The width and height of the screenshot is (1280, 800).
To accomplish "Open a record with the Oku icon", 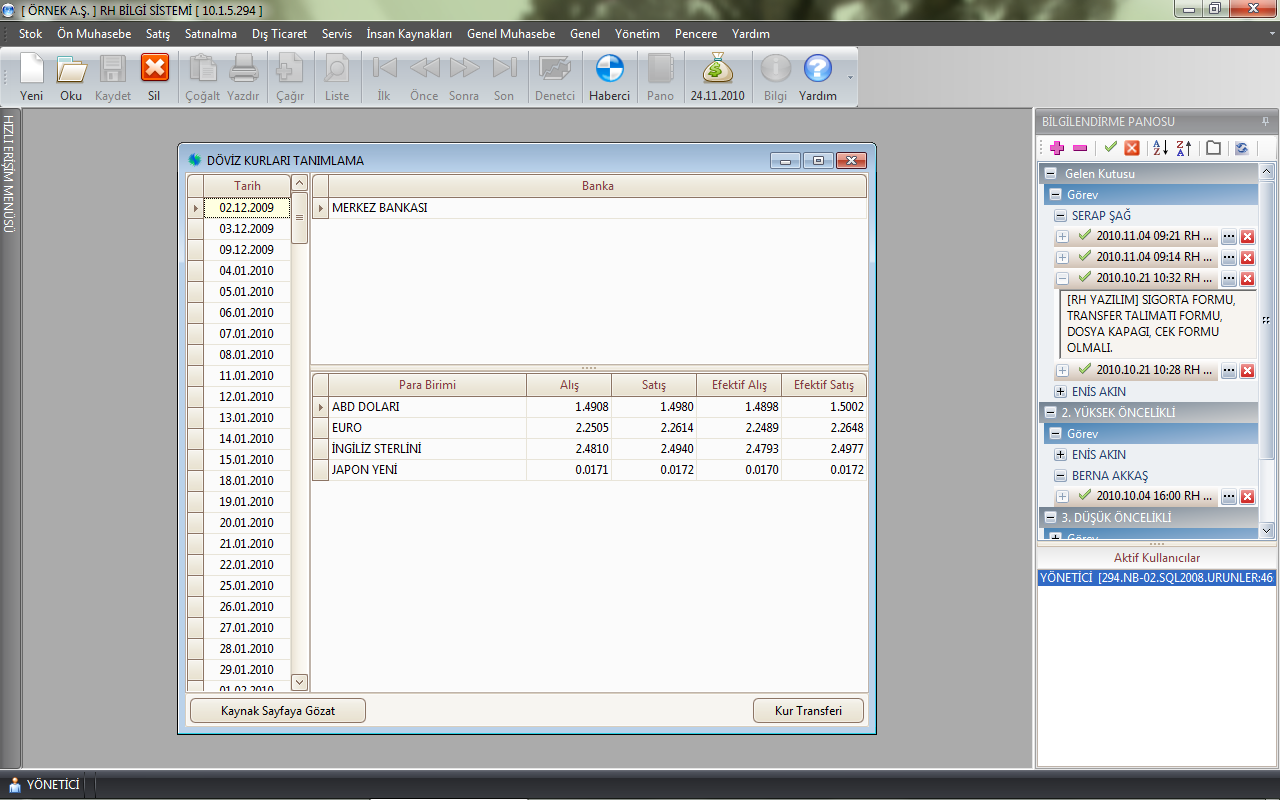I will coord(71,75).
